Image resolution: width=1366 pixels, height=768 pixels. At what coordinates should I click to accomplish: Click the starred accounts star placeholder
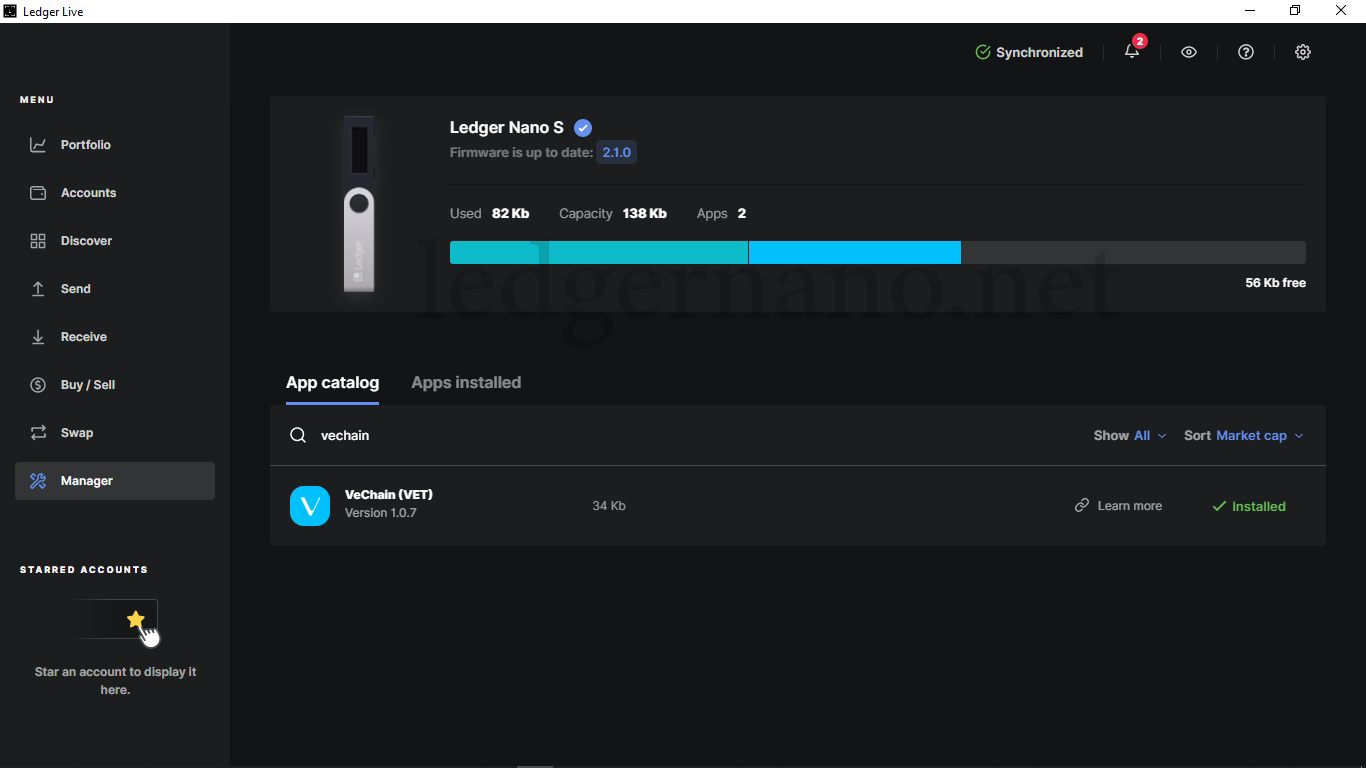point(136,620)
